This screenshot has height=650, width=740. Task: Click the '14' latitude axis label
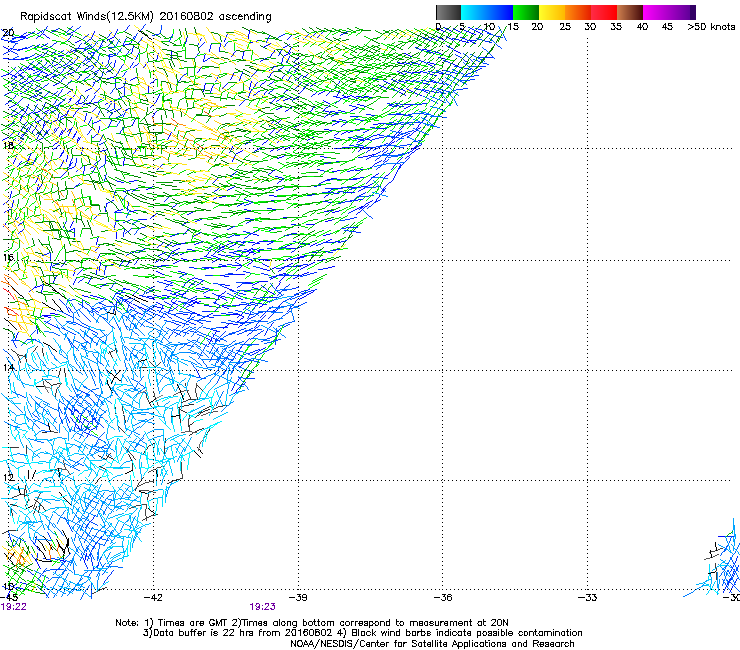[x=8, y=368]
